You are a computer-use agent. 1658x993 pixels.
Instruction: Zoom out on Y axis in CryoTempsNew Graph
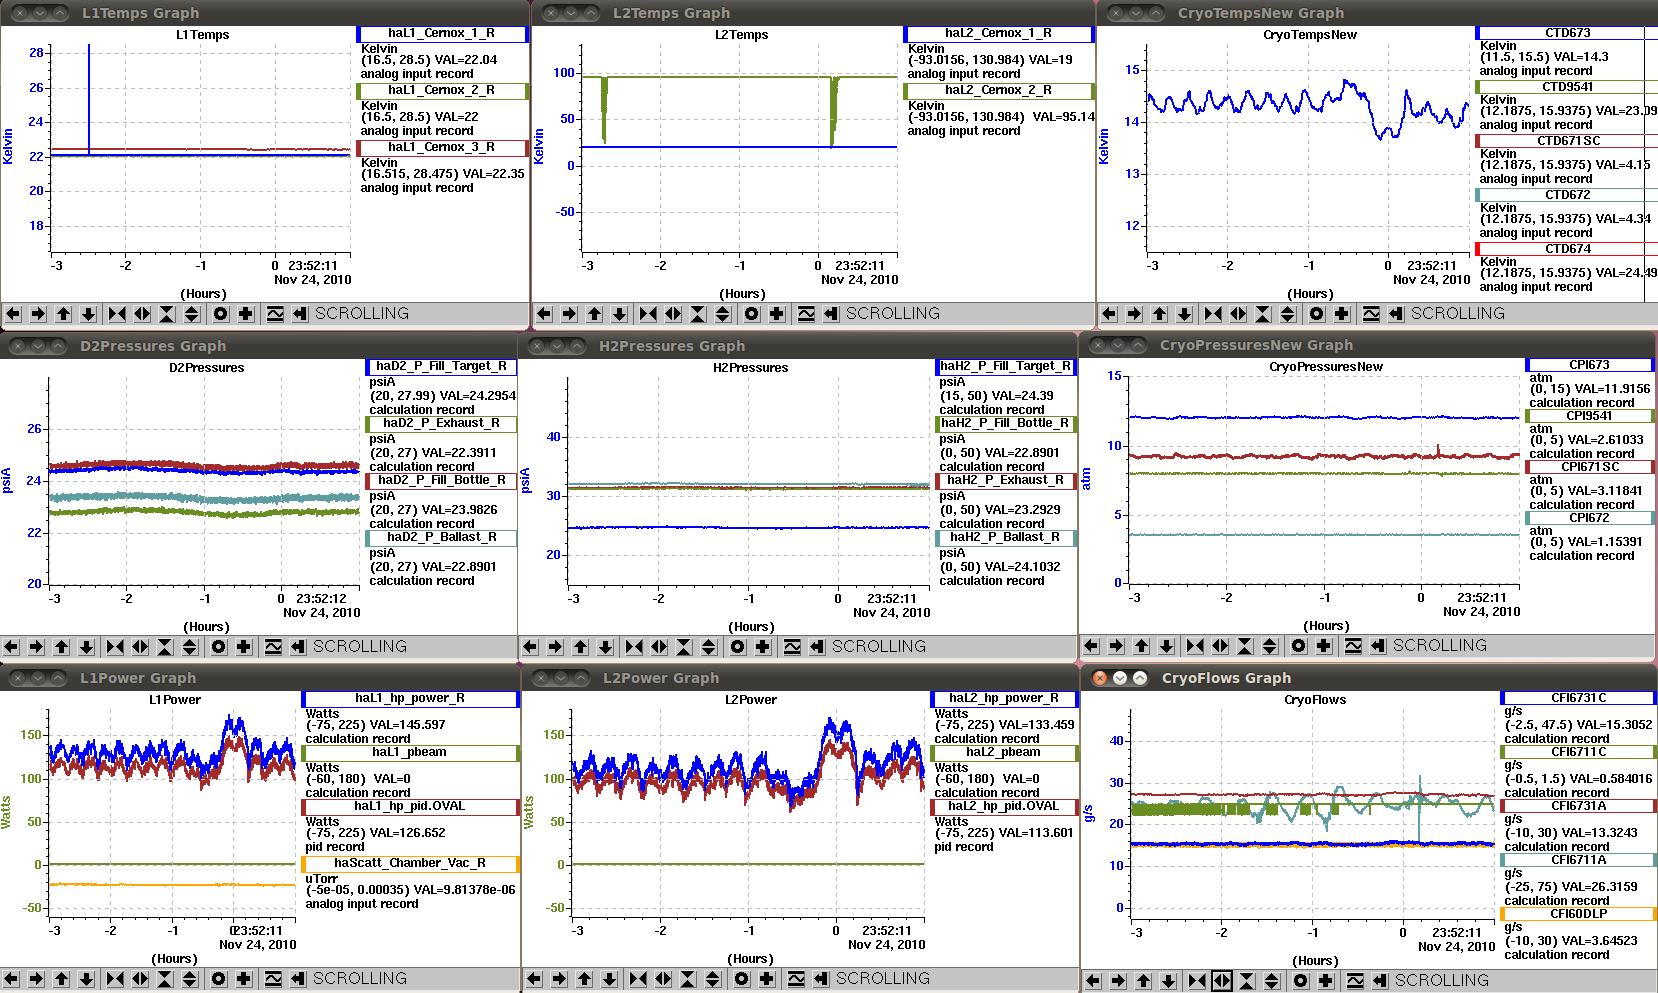pos(1288,314)
